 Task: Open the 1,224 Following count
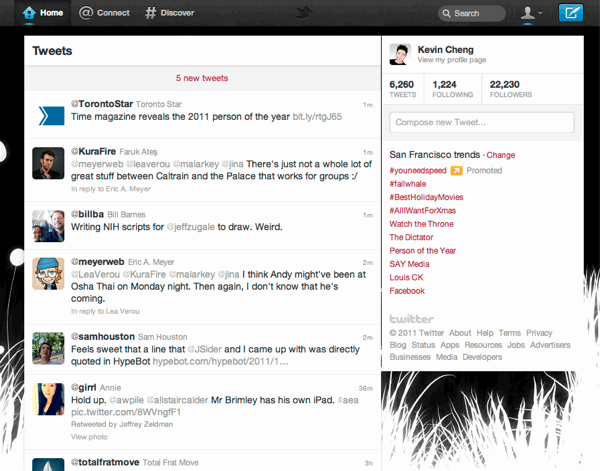453,89
